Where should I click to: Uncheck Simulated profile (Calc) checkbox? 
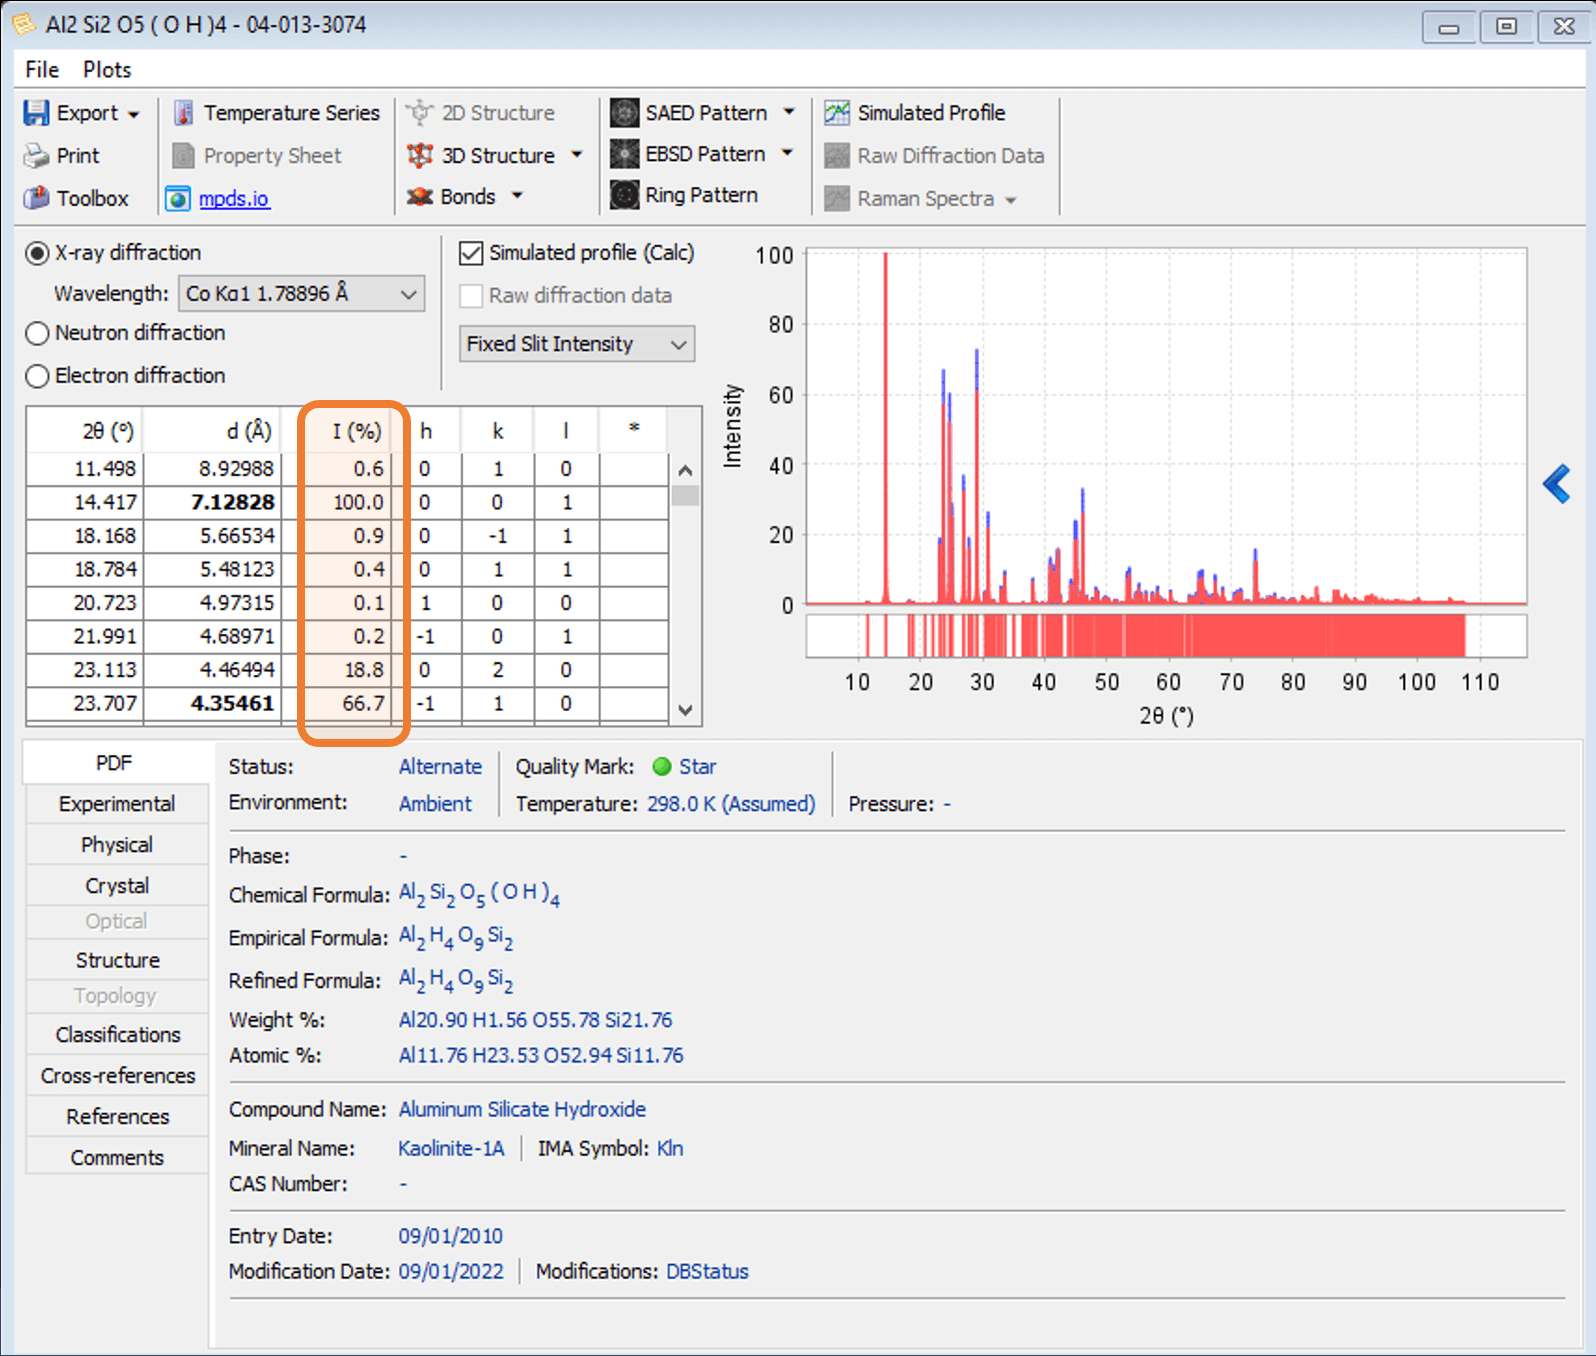(x=471, y=253)
